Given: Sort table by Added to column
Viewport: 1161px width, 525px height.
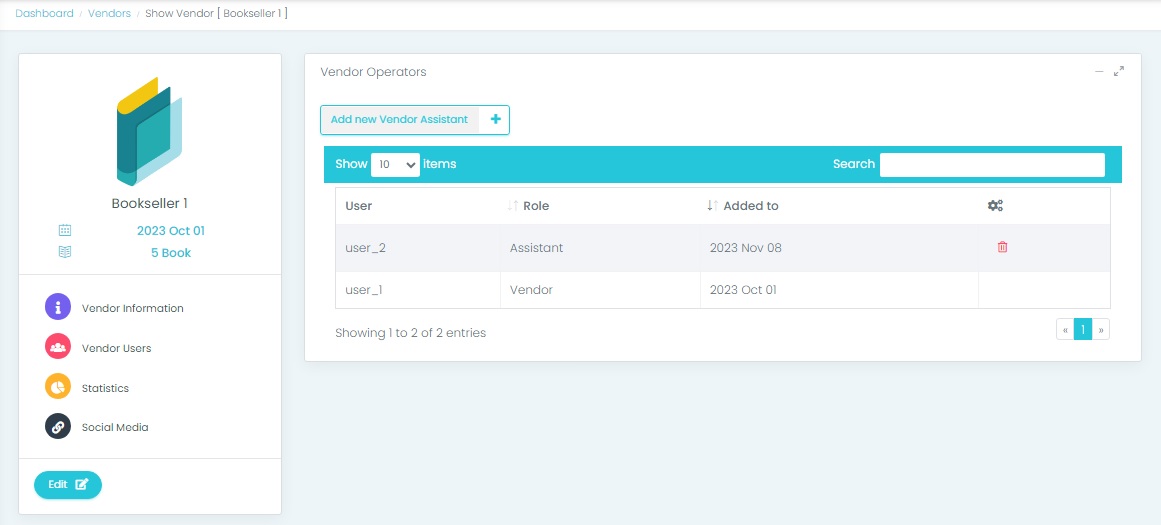Looking at the screenshot, I should pyautogui.click(x=750, y=206).
